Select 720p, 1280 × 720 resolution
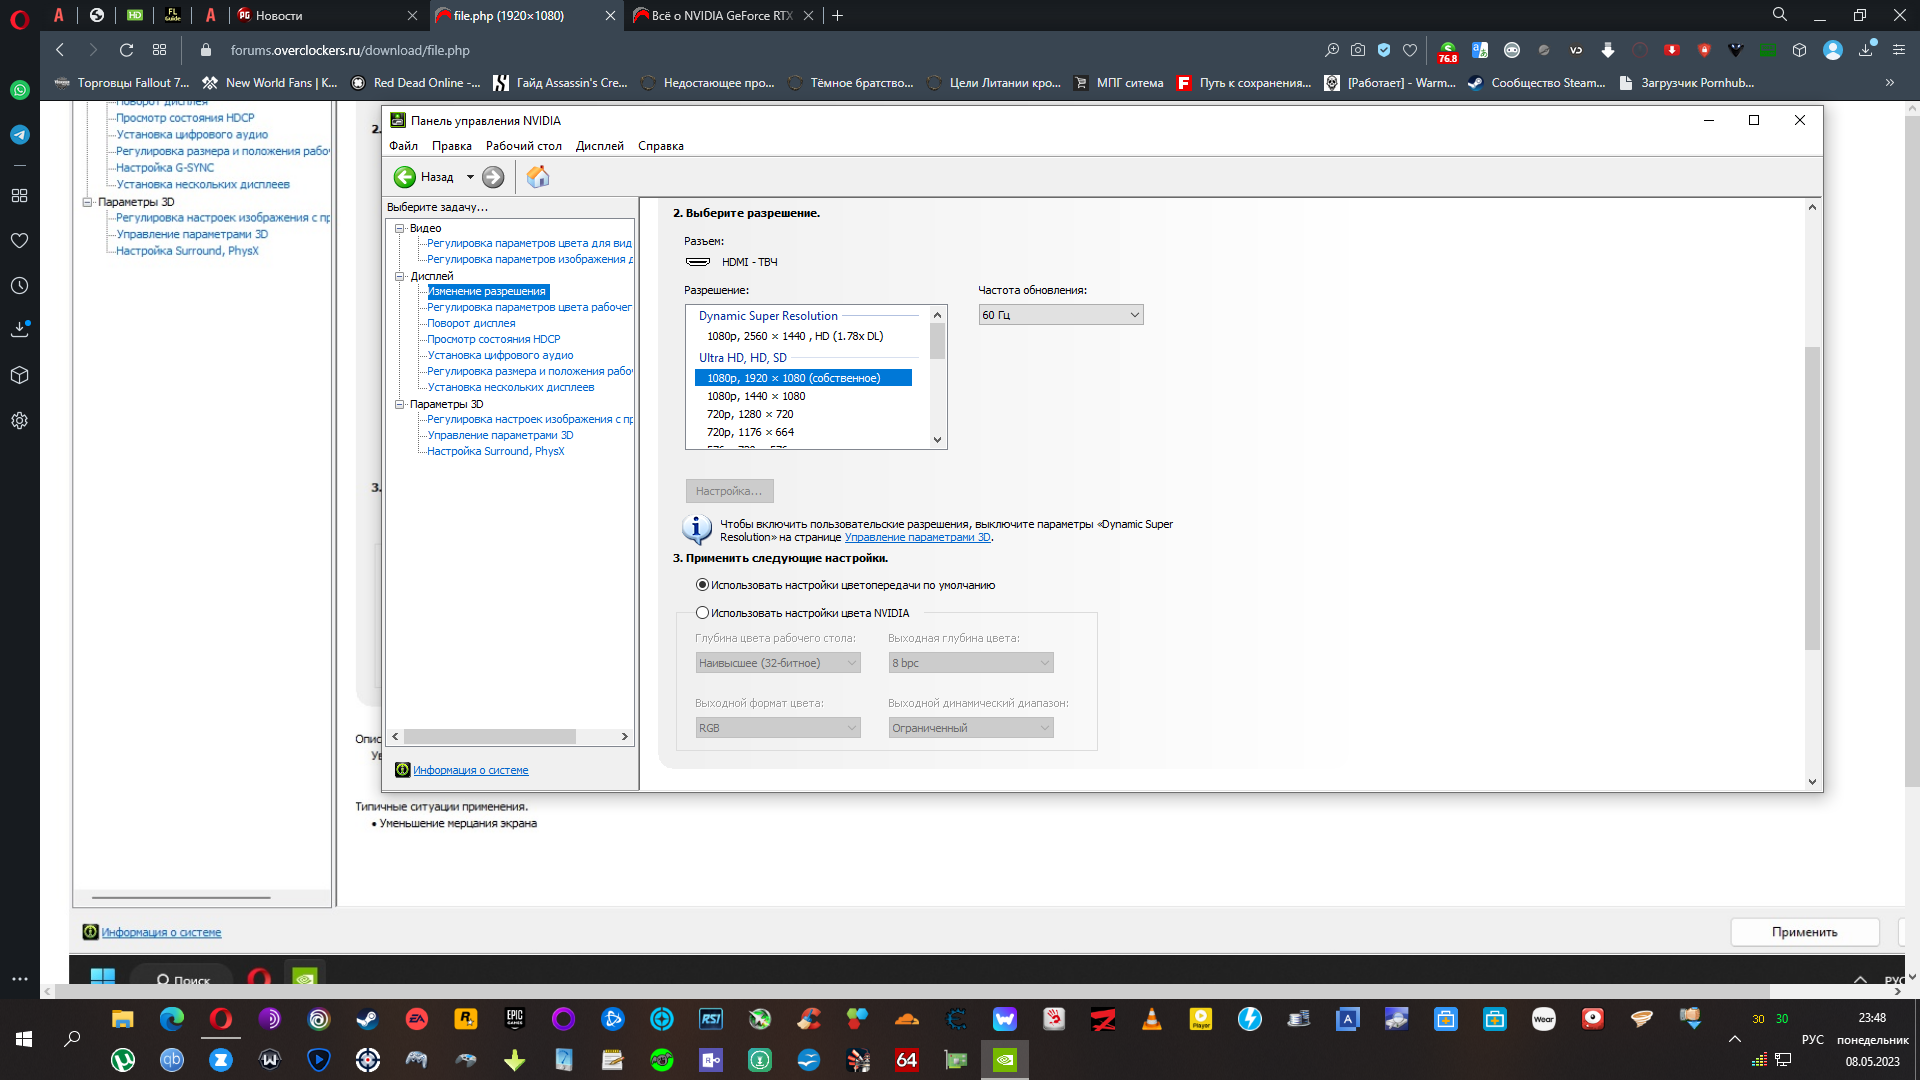1920x1080 pixels. click(750, 414)
